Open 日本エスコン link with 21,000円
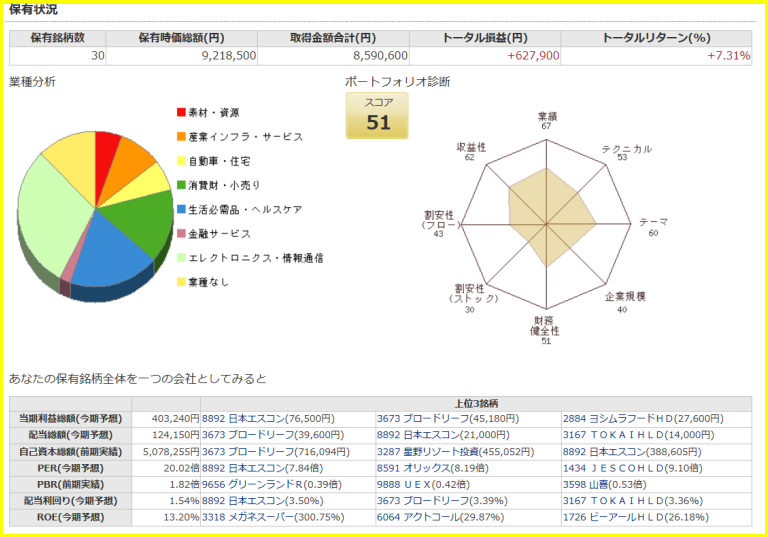The width and height of the screenshot is (768, 537). coord(443,435)
